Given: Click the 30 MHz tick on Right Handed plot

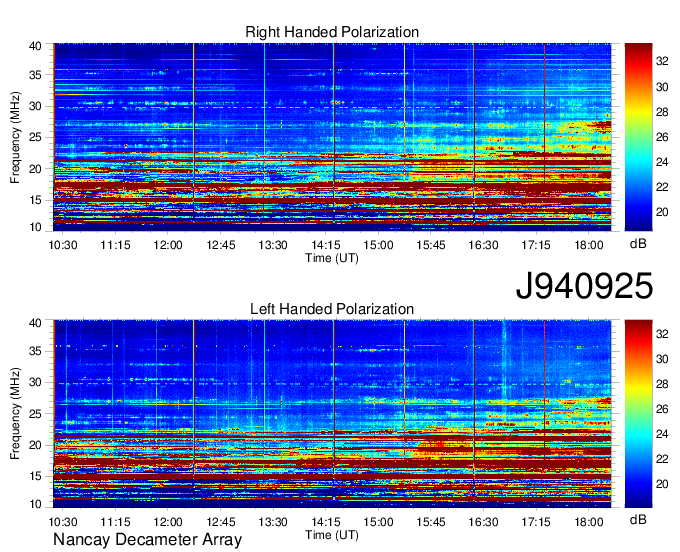Looking at the screenshot, I should (35, 106).
